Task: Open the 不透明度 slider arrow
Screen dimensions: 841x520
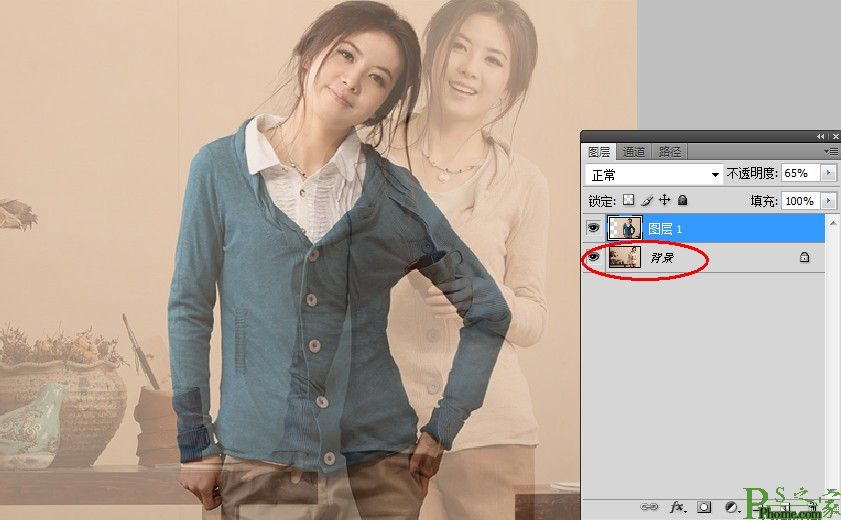Action: point(828,173)
